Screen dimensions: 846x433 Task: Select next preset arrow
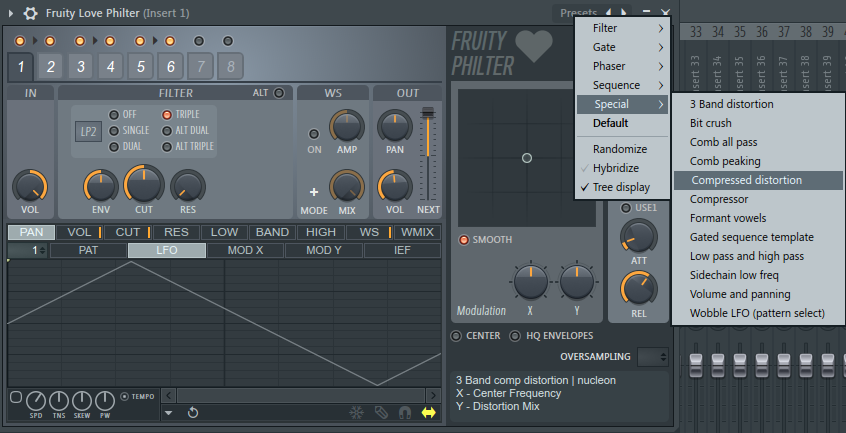point(624,12)
